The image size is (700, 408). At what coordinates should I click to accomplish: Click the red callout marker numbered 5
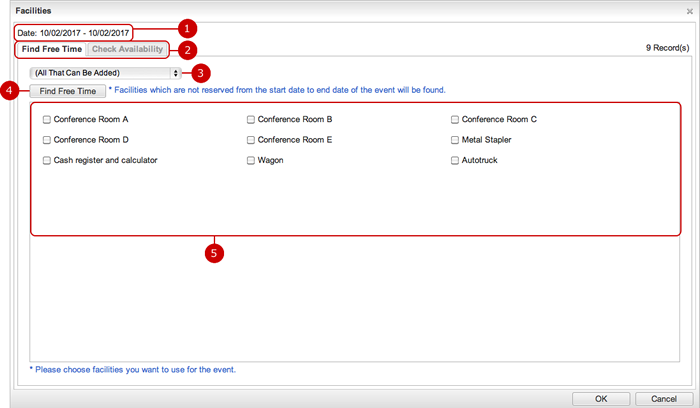212,253
